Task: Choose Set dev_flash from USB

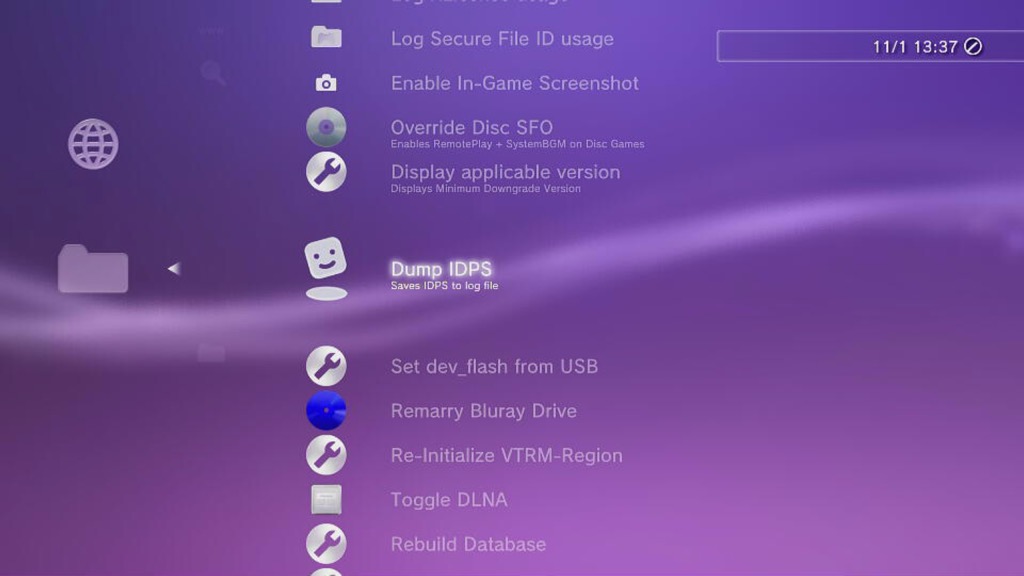Action: (494, 366)
